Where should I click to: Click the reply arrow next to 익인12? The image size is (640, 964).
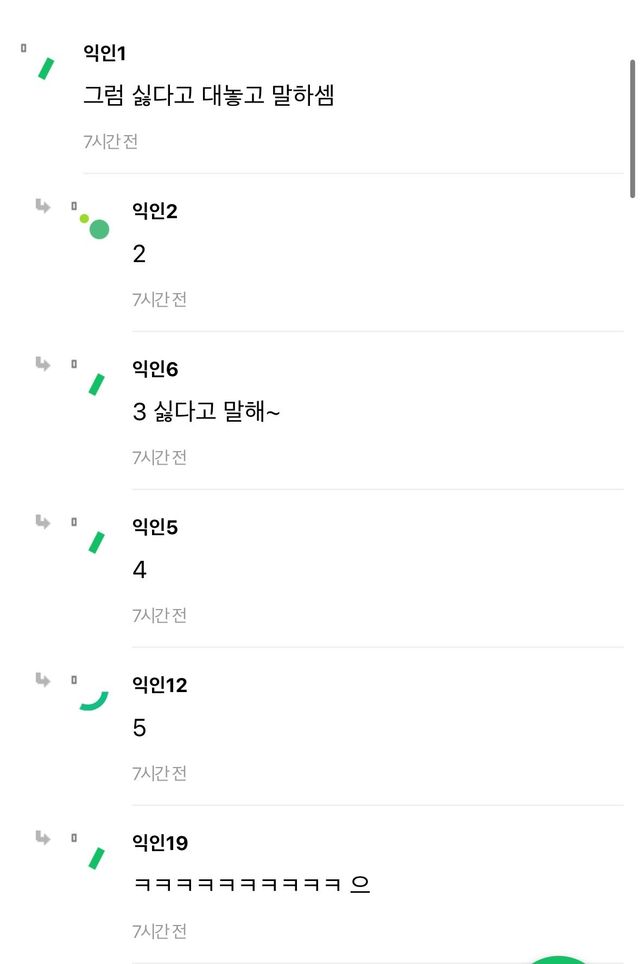[x=43, y=680]
